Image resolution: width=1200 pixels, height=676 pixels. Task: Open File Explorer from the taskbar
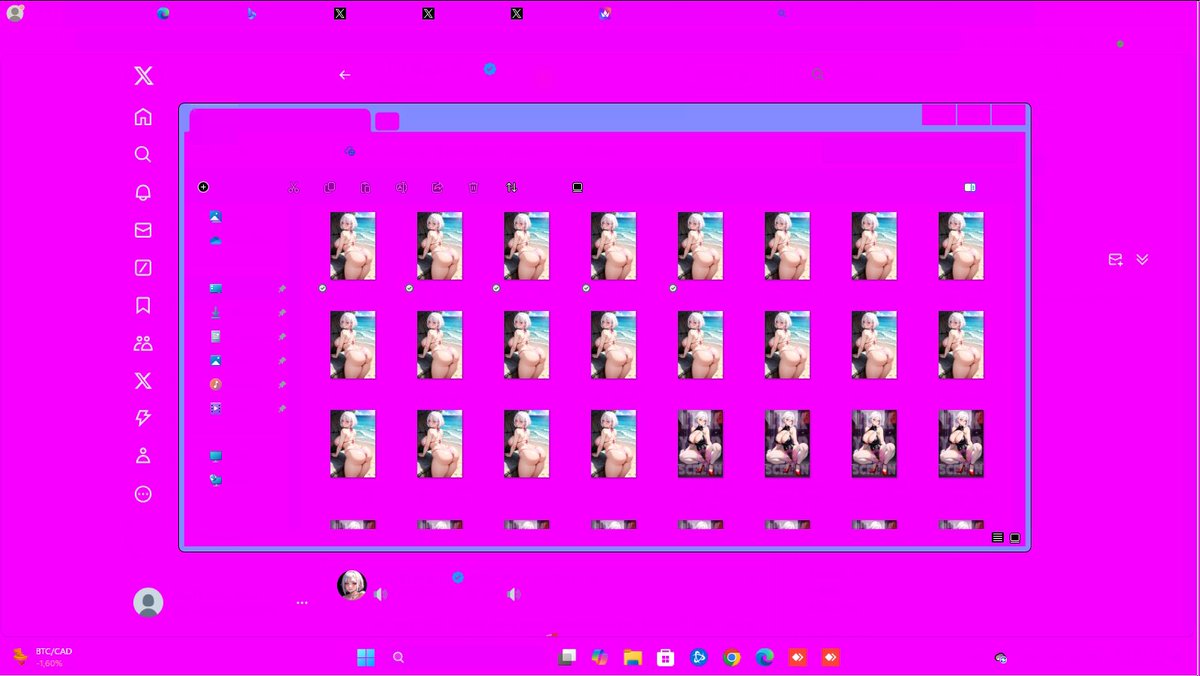[632, 657]
